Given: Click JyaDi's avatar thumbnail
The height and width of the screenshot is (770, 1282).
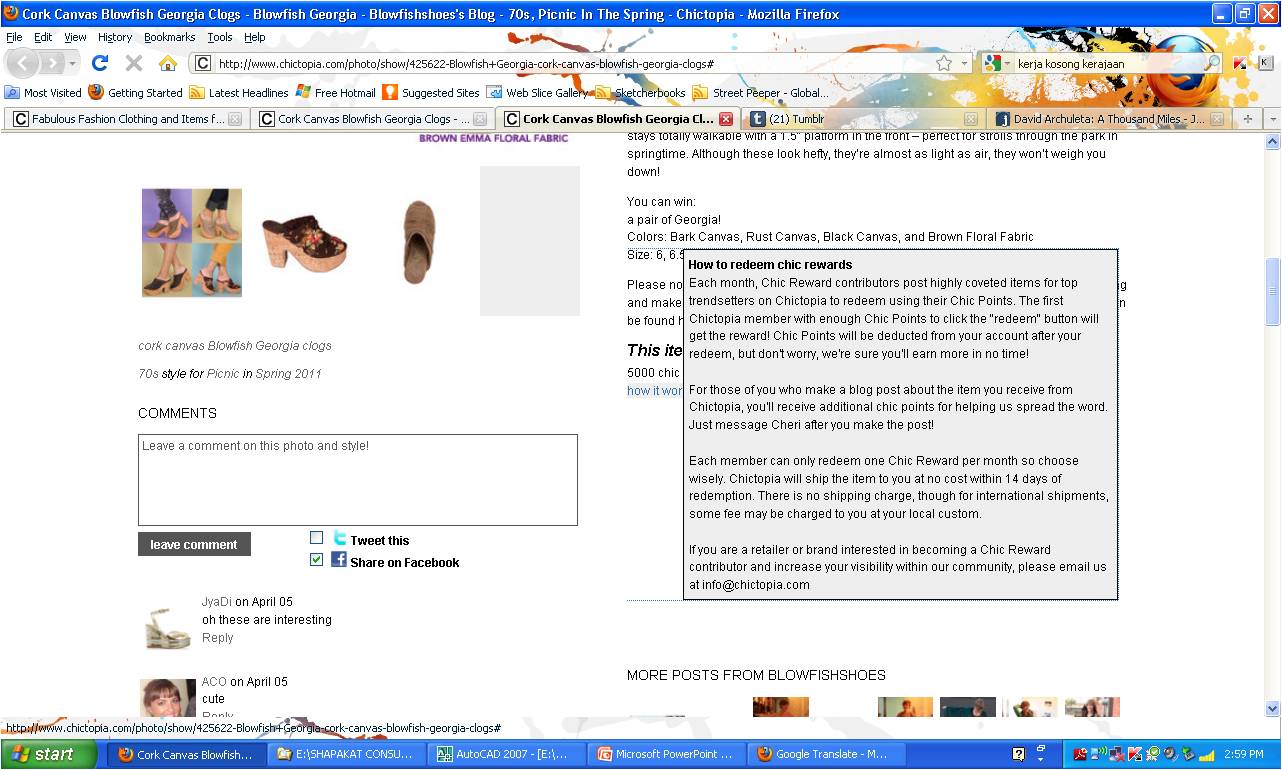Looking at the screenshot, I should point(168,626).
